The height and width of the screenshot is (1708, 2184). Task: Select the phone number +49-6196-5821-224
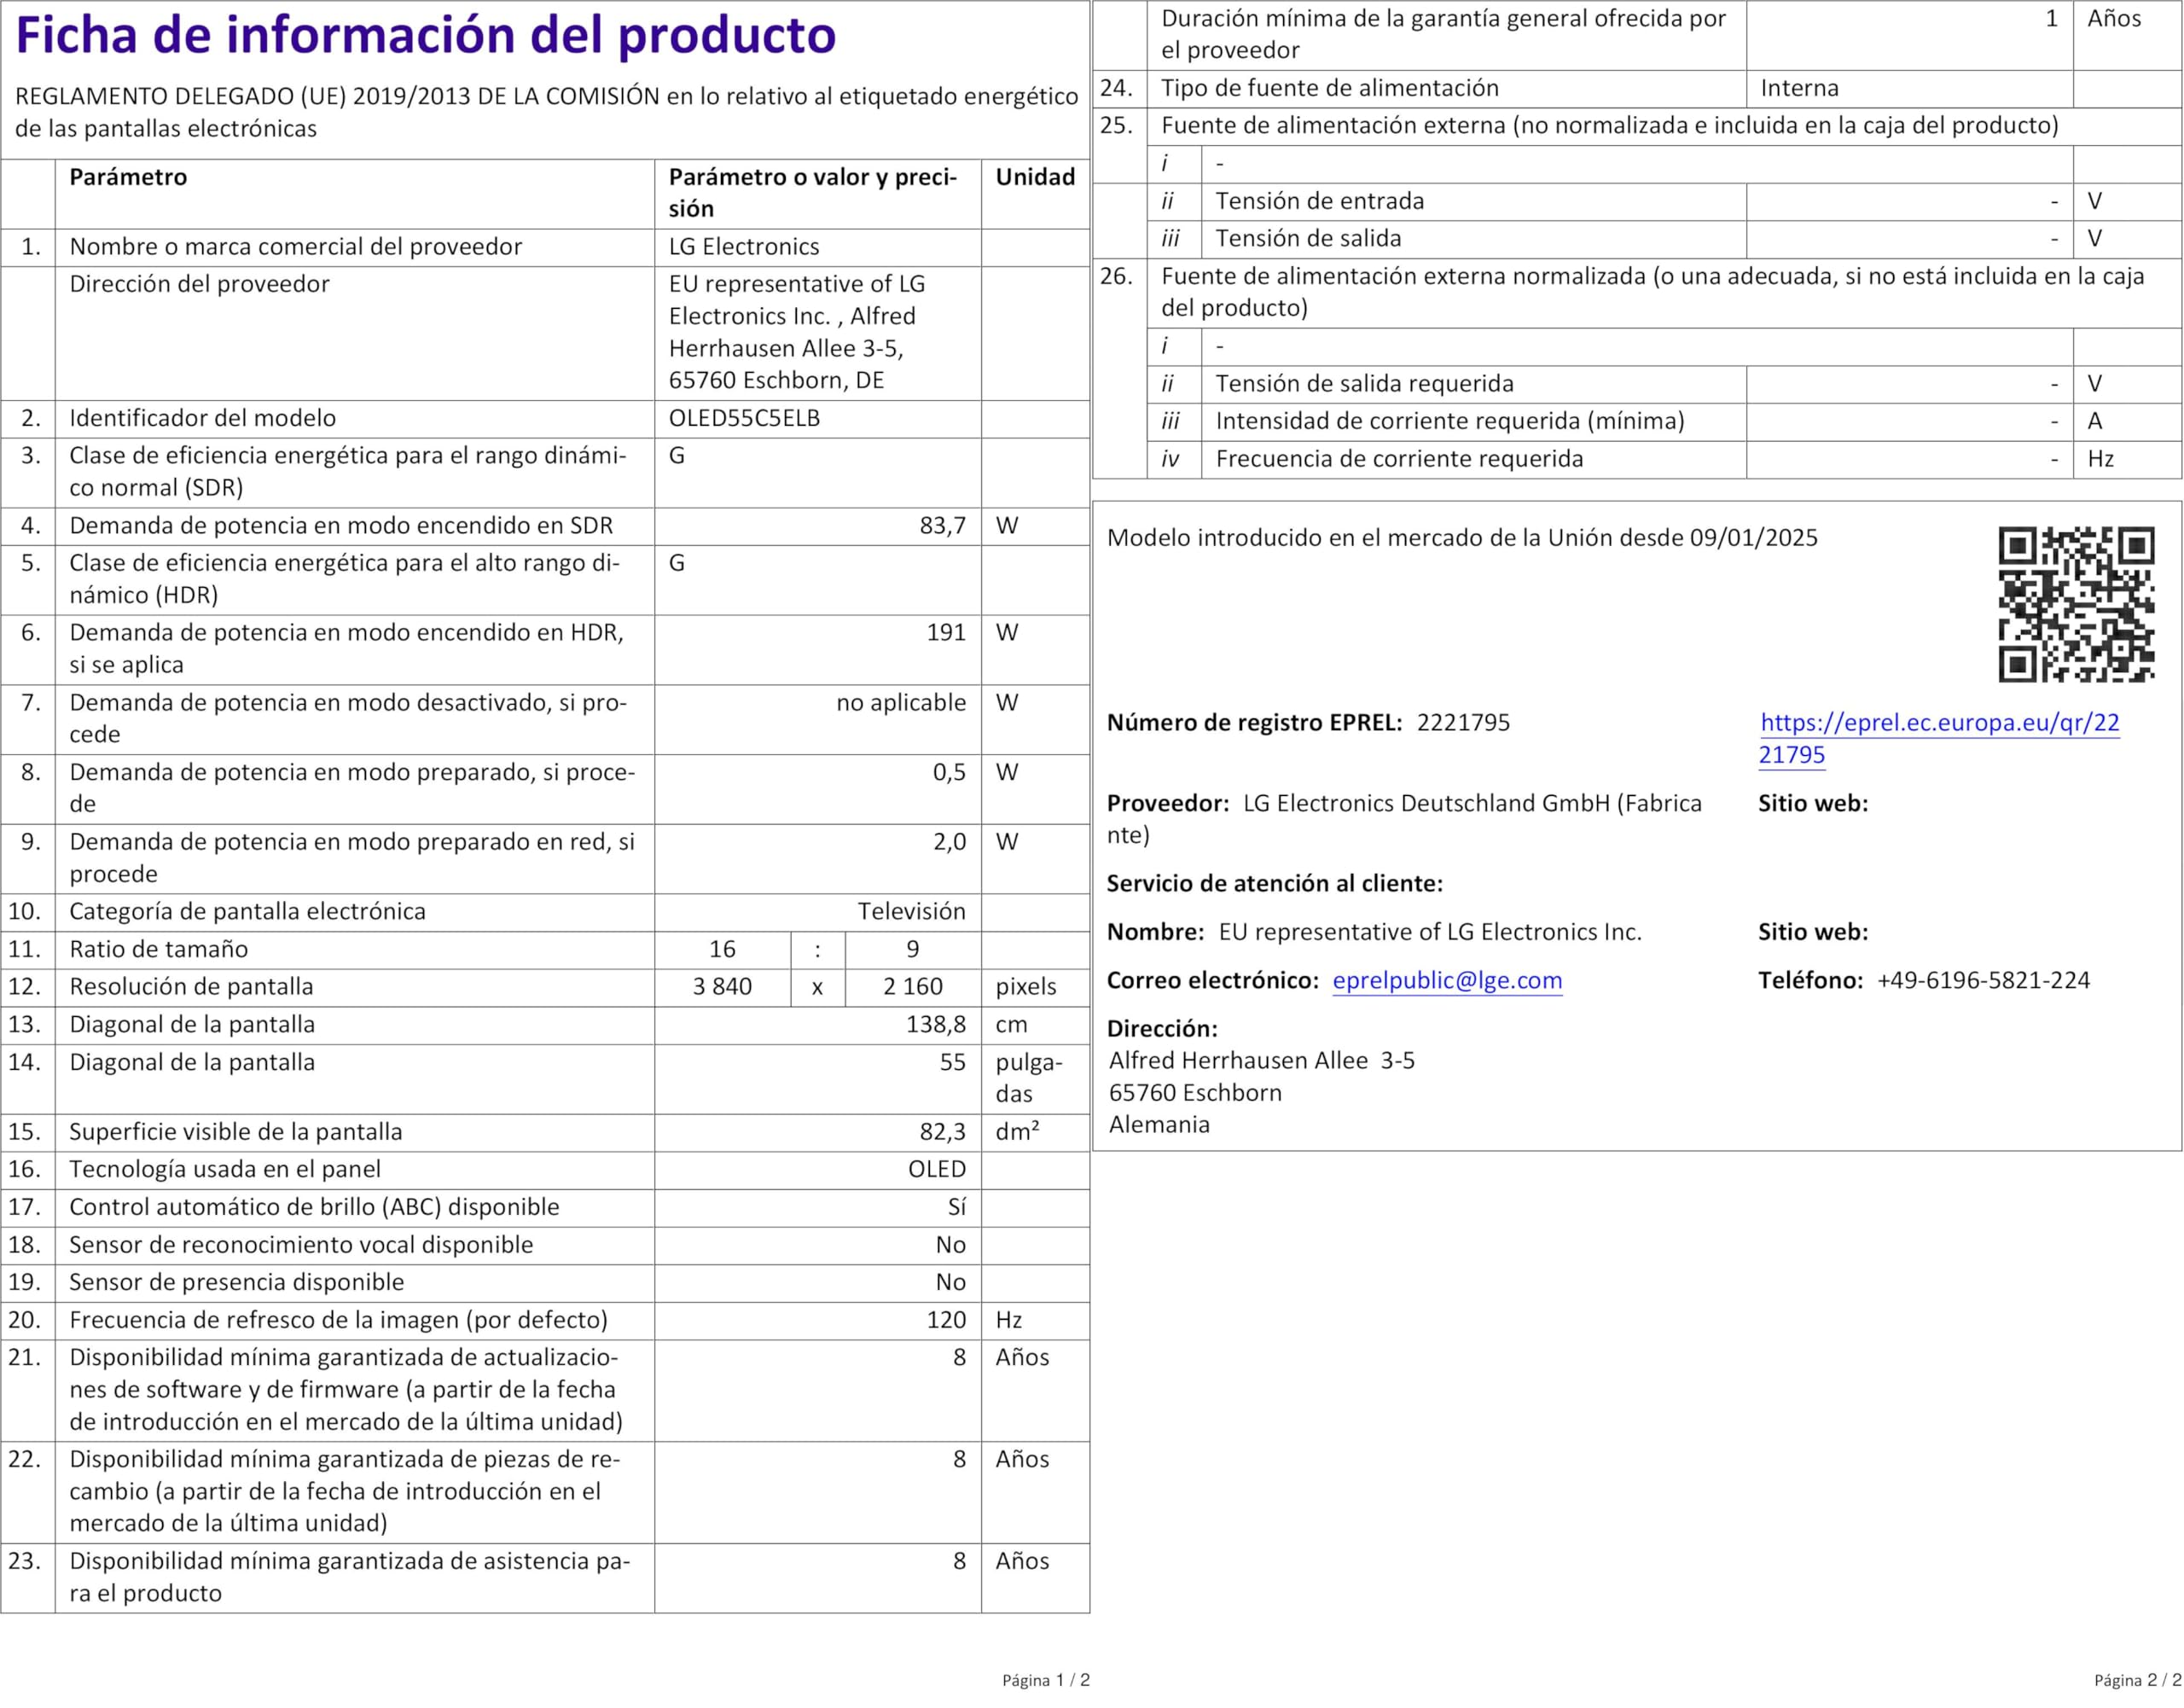(x=1983, y=980)
